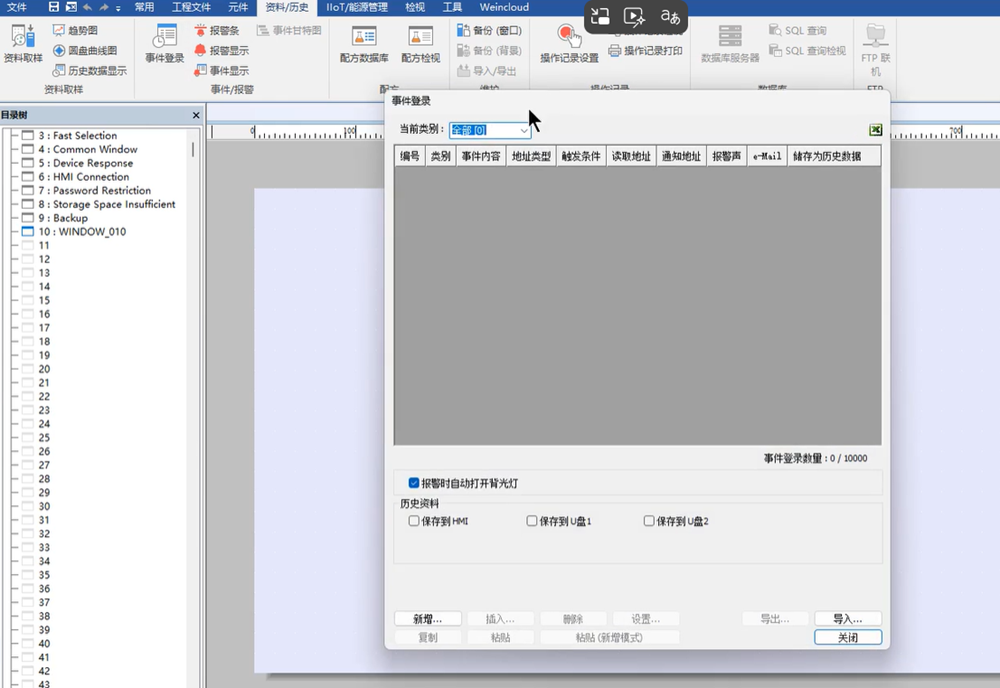Open the IIoT/能源管理 ribbon tab
1000x688 pixels.
[357, 7]
